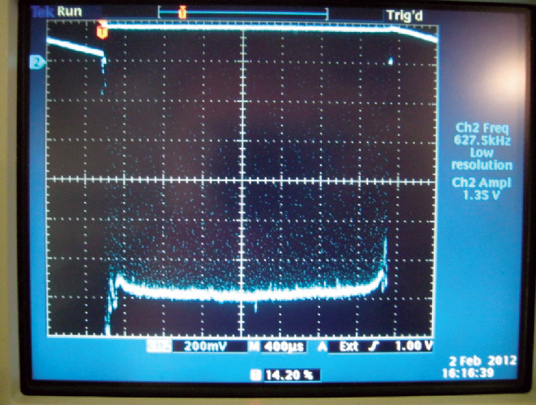Open the 200mV vertical scale readout
Image resolution: width=536 pixels, height=405 pixels.
(205, 347)
